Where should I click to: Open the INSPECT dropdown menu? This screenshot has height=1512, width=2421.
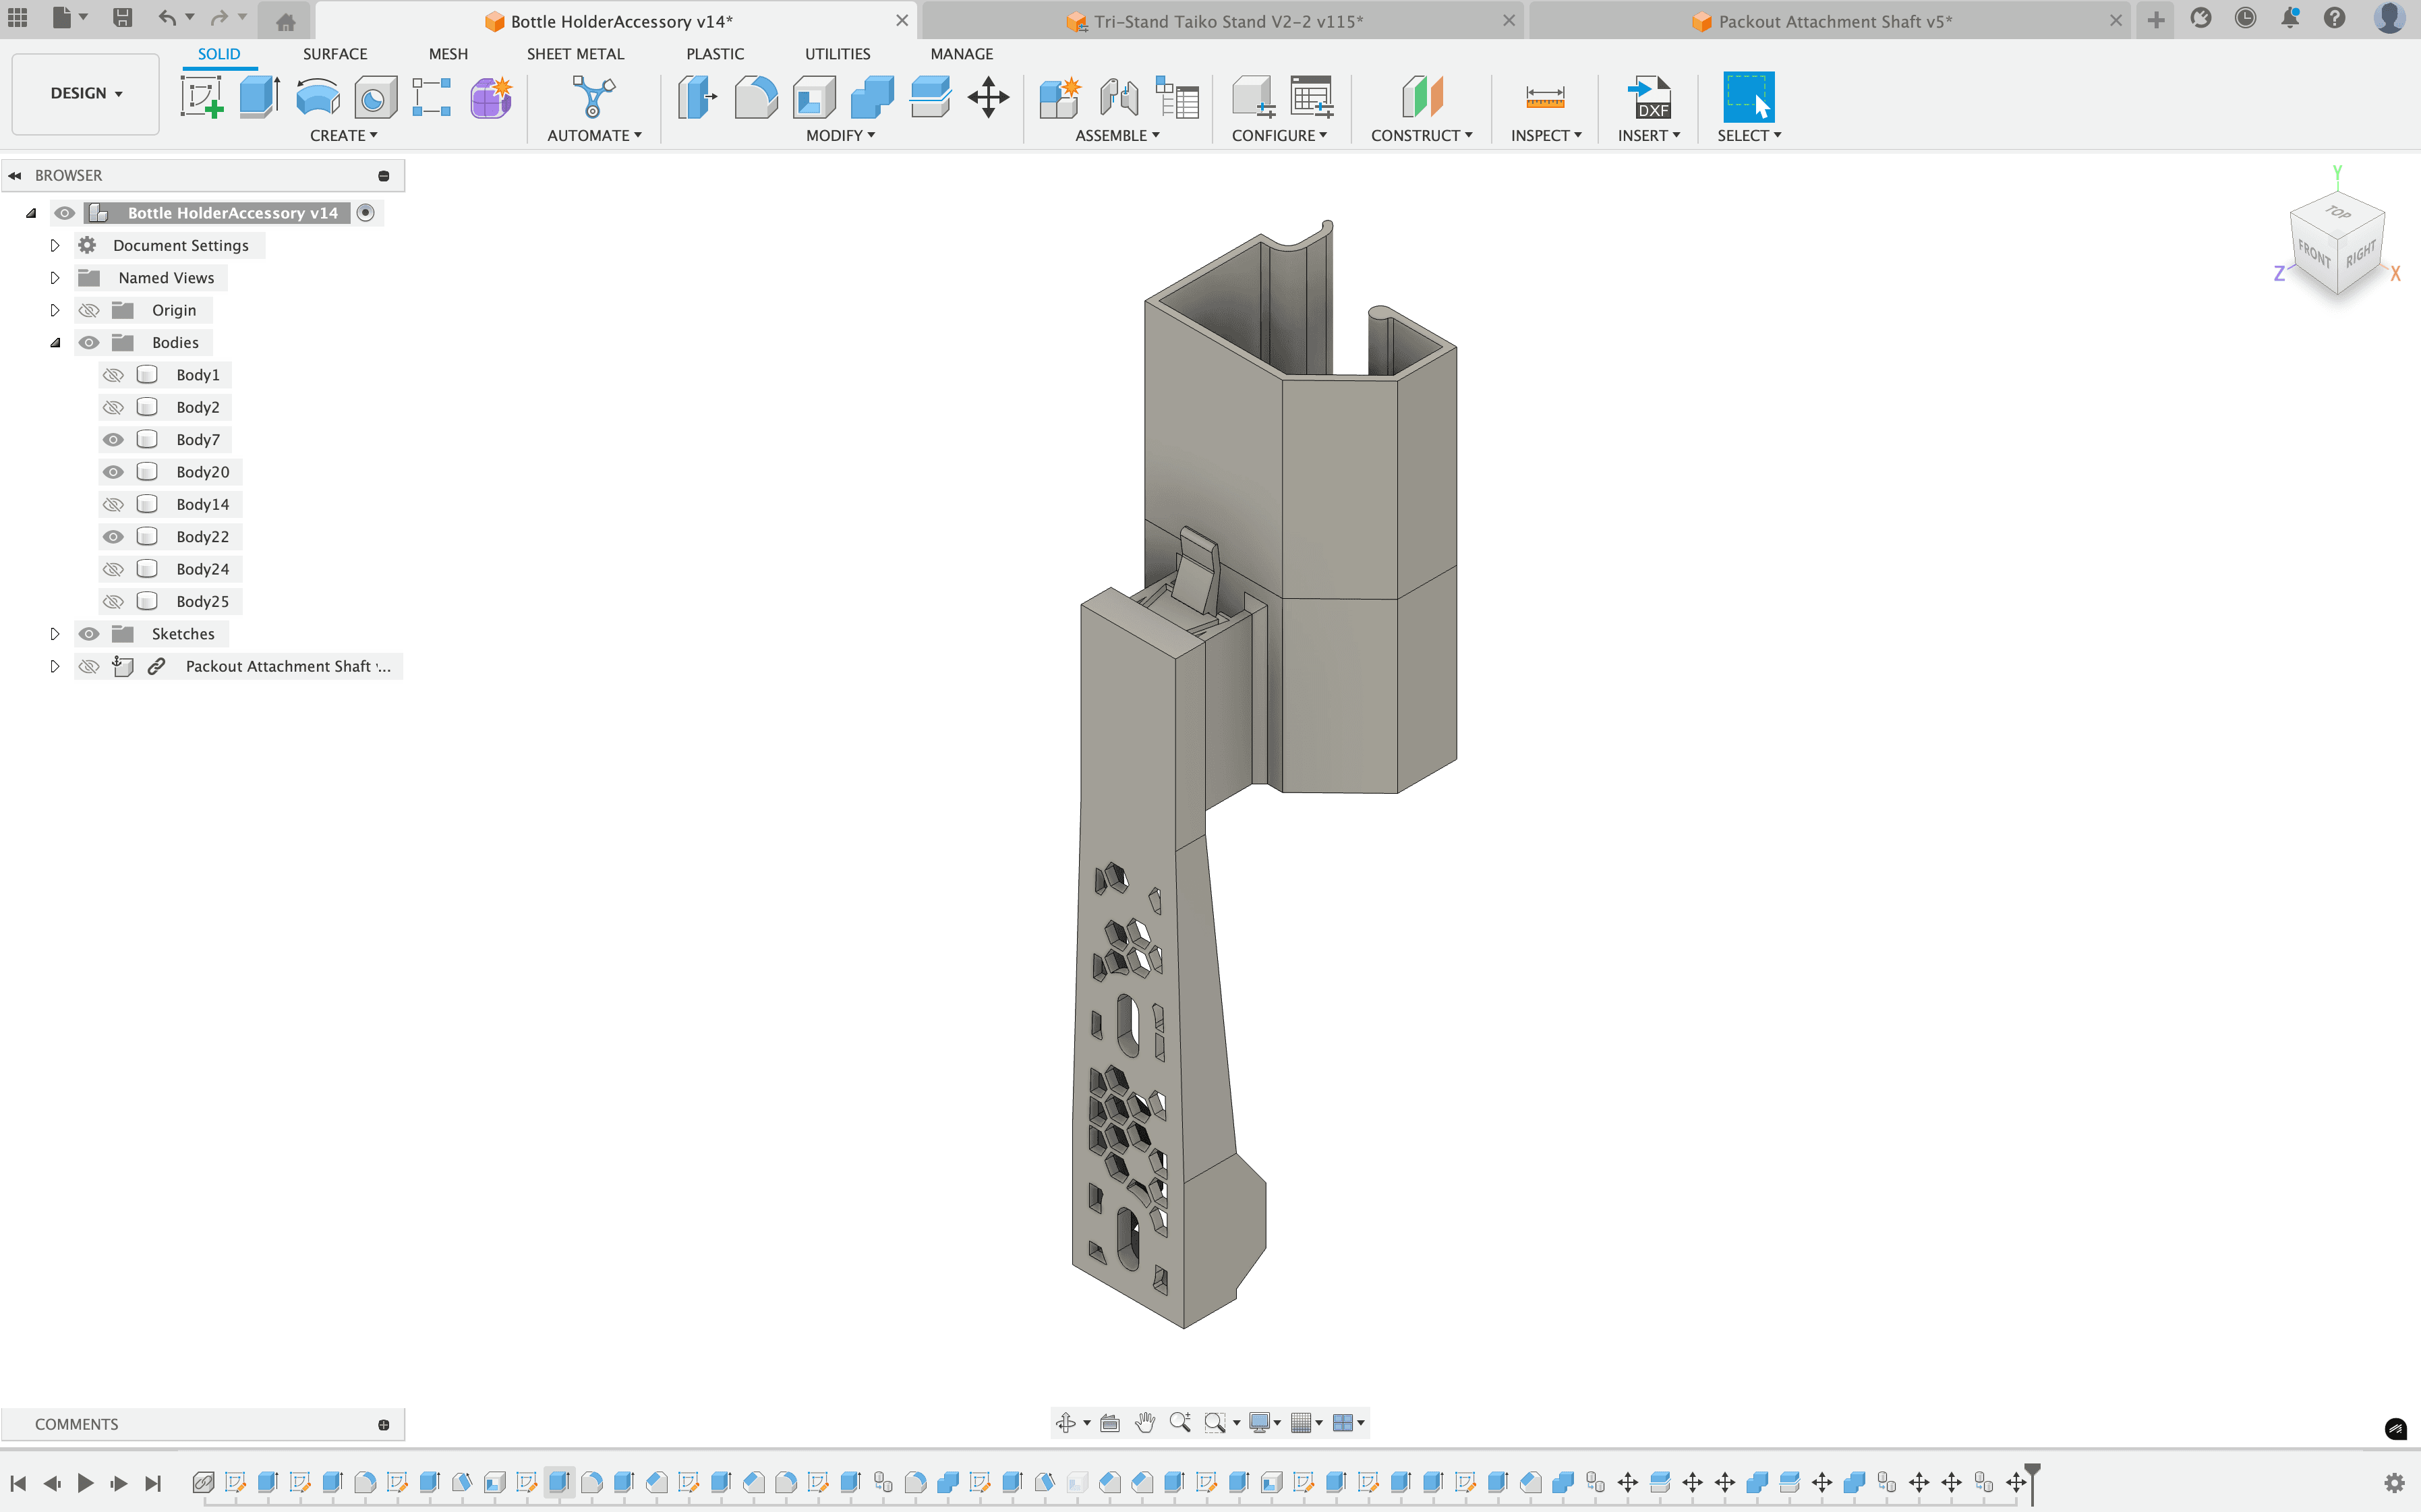click(x=1546, y=135)
